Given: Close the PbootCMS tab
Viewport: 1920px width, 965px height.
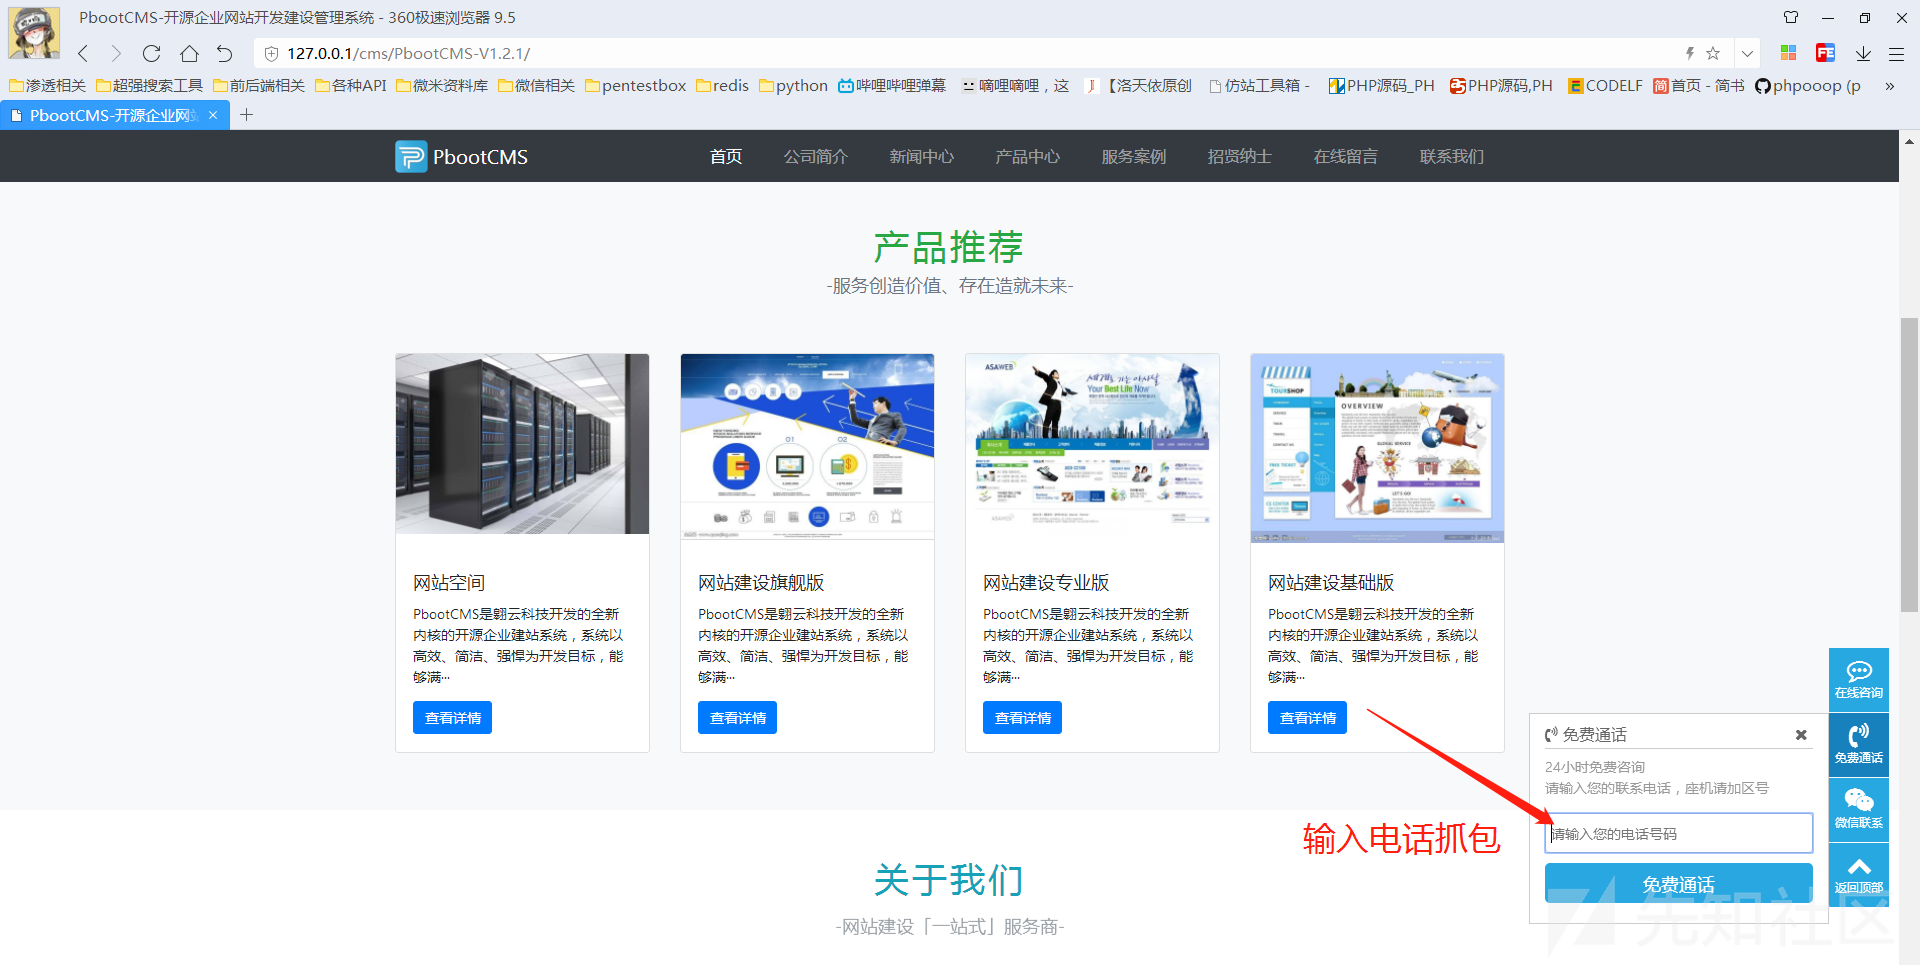Looking at the screenshot, I should [213, 115].
